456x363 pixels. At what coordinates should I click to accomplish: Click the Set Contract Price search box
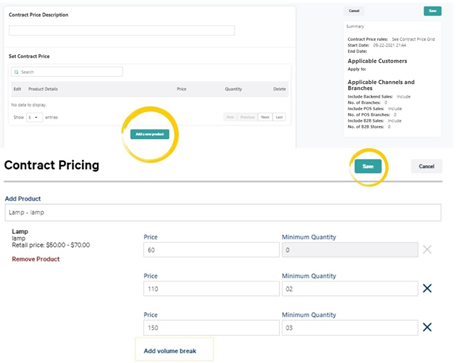[x=67, y=72]
